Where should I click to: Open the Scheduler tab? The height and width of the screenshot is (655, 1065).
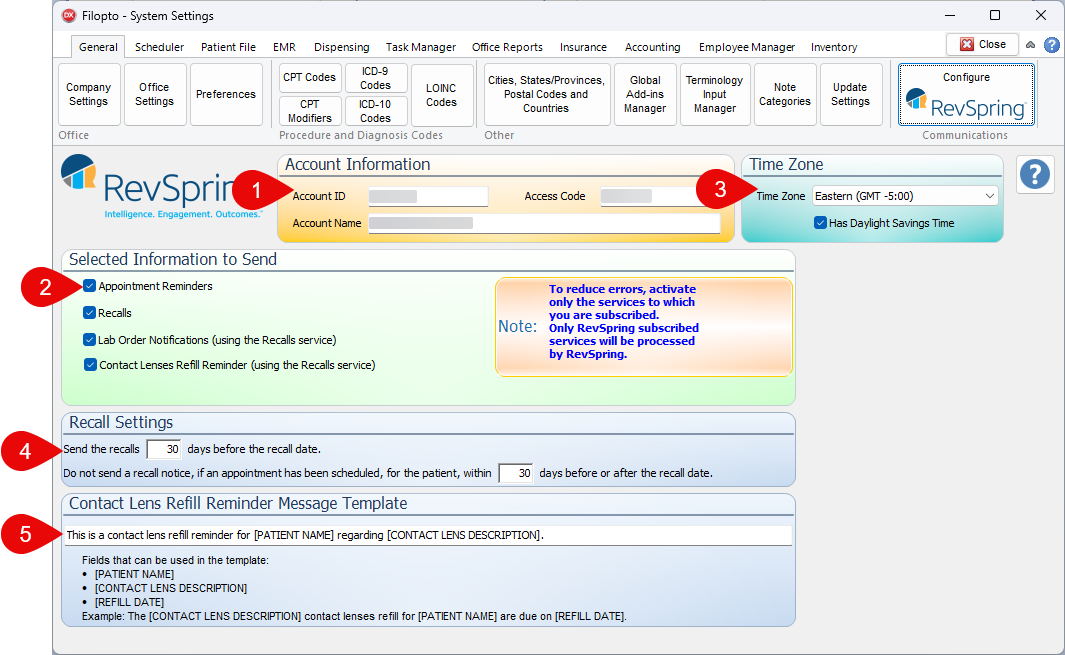(x=159, y=47)
